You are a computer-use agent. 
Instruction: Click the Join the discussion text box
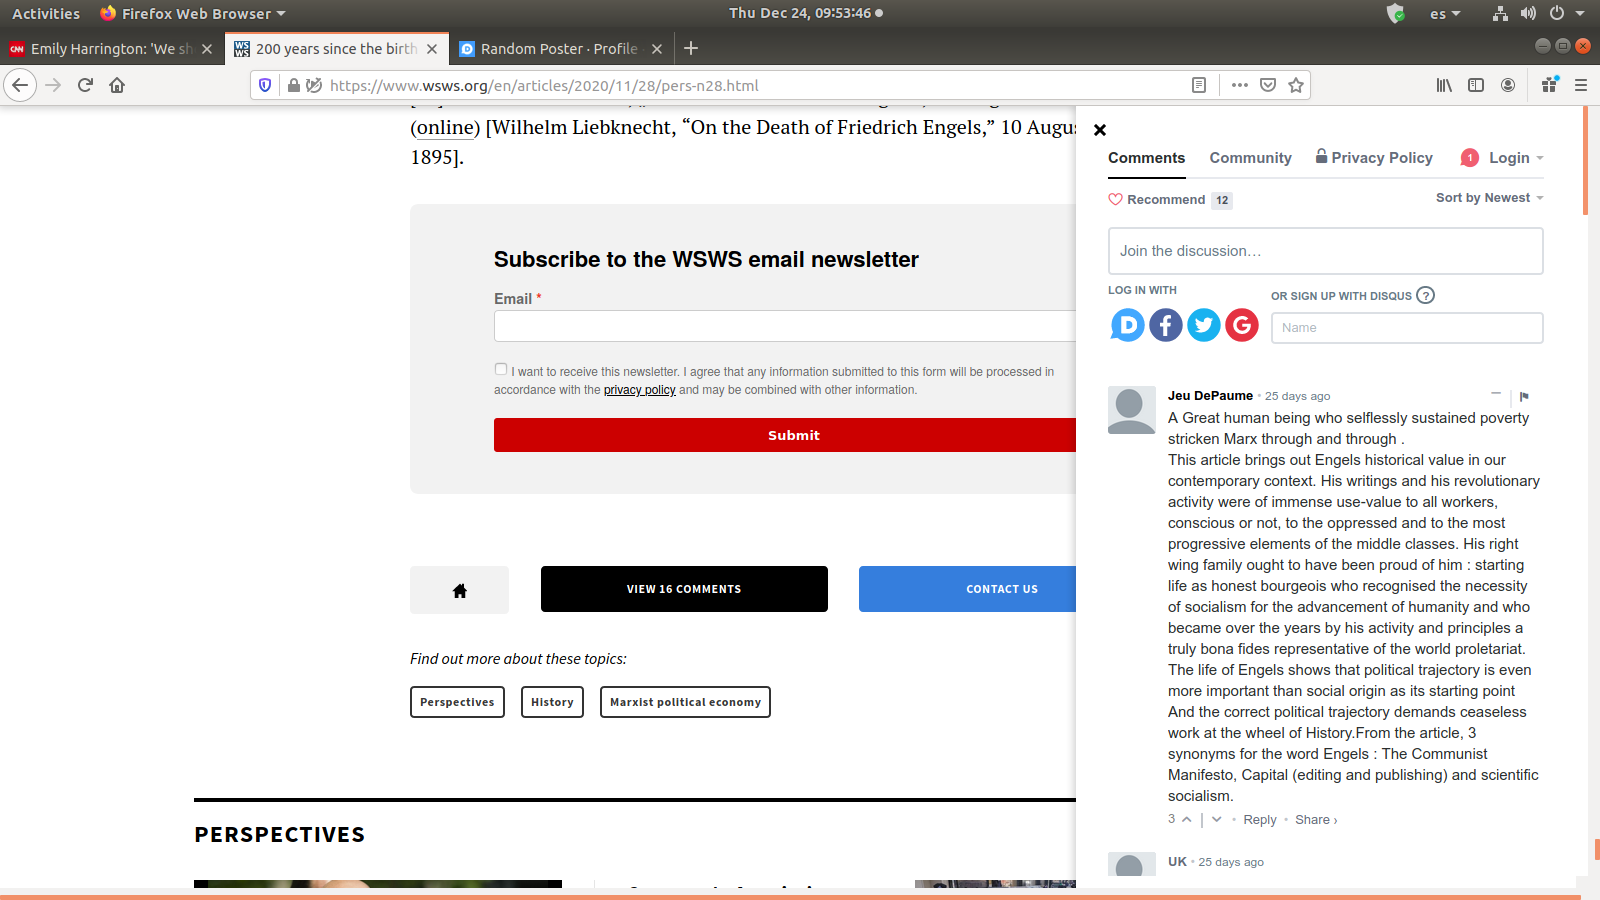point(1325,251)
